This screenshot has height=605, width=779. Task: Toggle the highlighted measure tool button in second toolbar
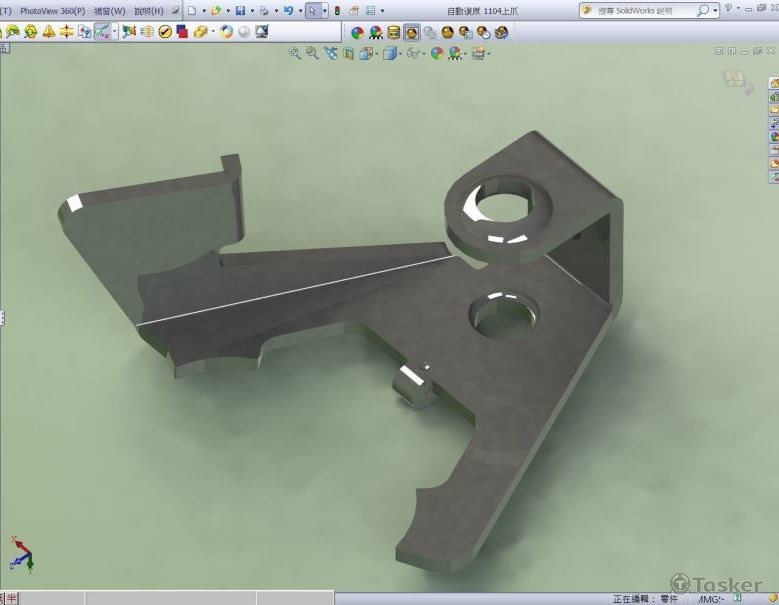pyautogui.click(x=103, y=31)
